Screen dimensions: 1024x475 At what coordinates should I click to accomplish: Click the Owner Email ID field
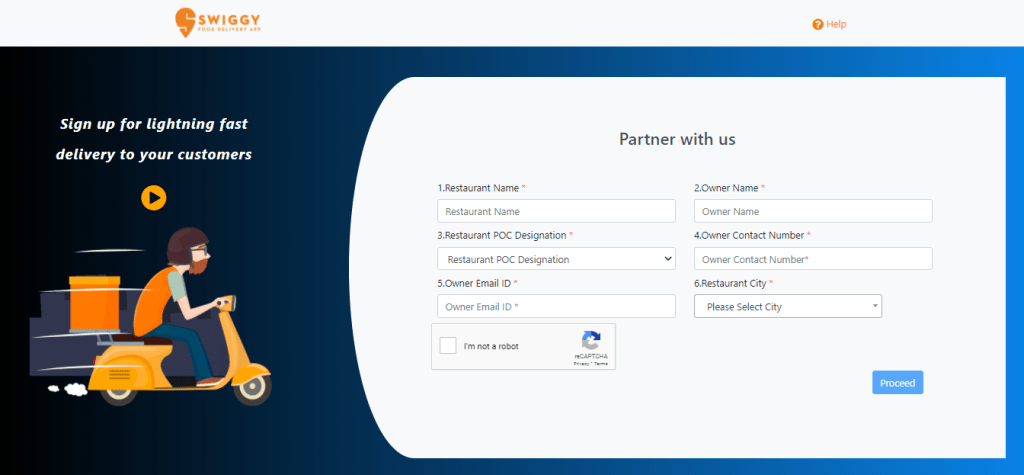coord(556,307)
